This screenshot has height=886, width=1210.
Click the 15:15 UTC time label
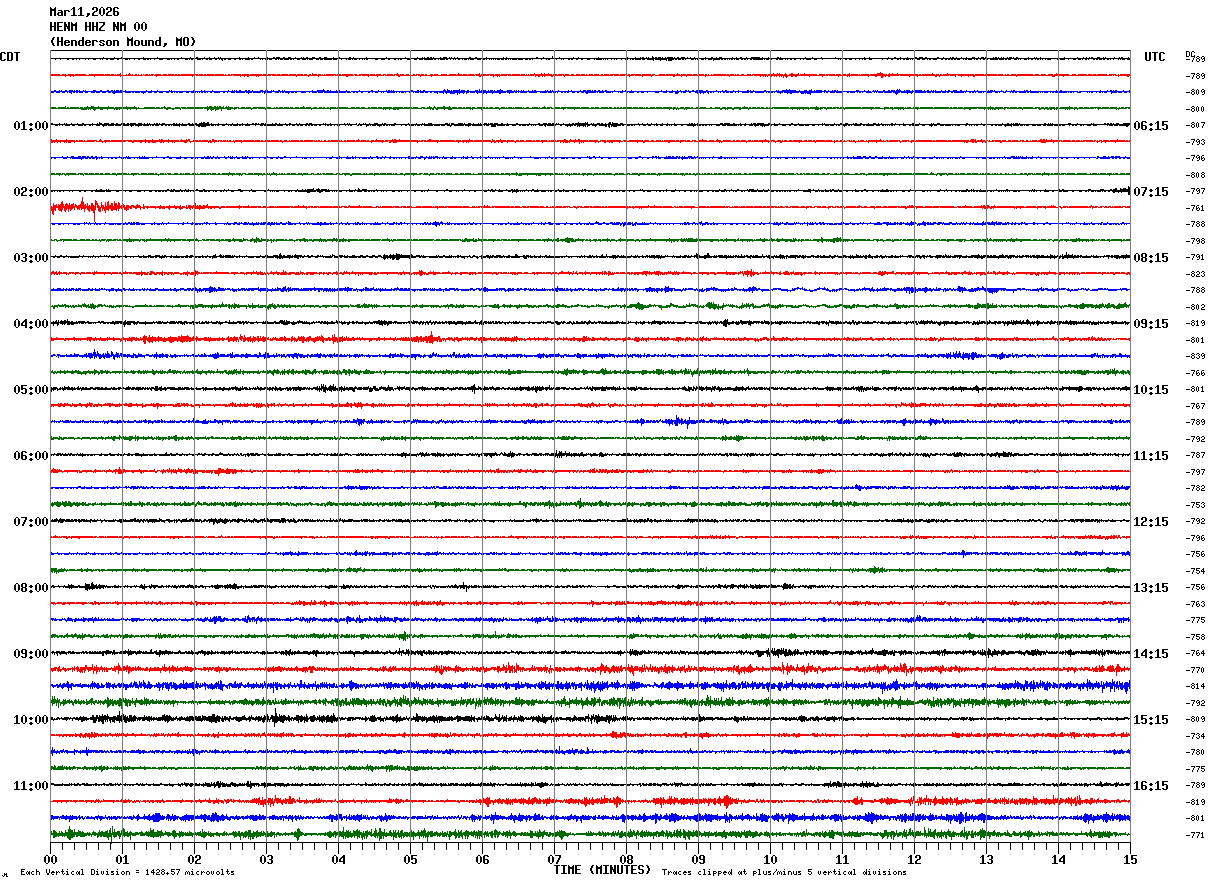coord(1151,720)
